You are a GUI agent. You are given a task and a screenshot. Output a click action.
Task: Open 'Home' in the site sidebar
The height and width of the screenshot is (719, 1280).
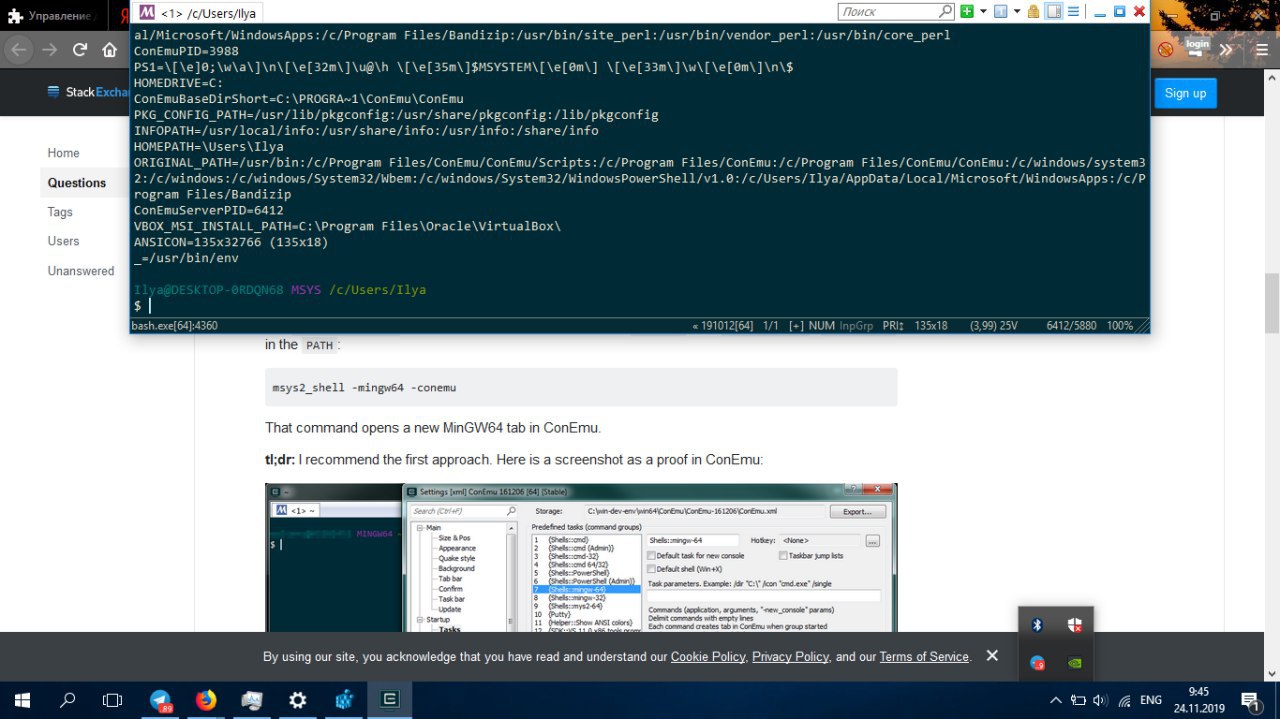point(63,153)
